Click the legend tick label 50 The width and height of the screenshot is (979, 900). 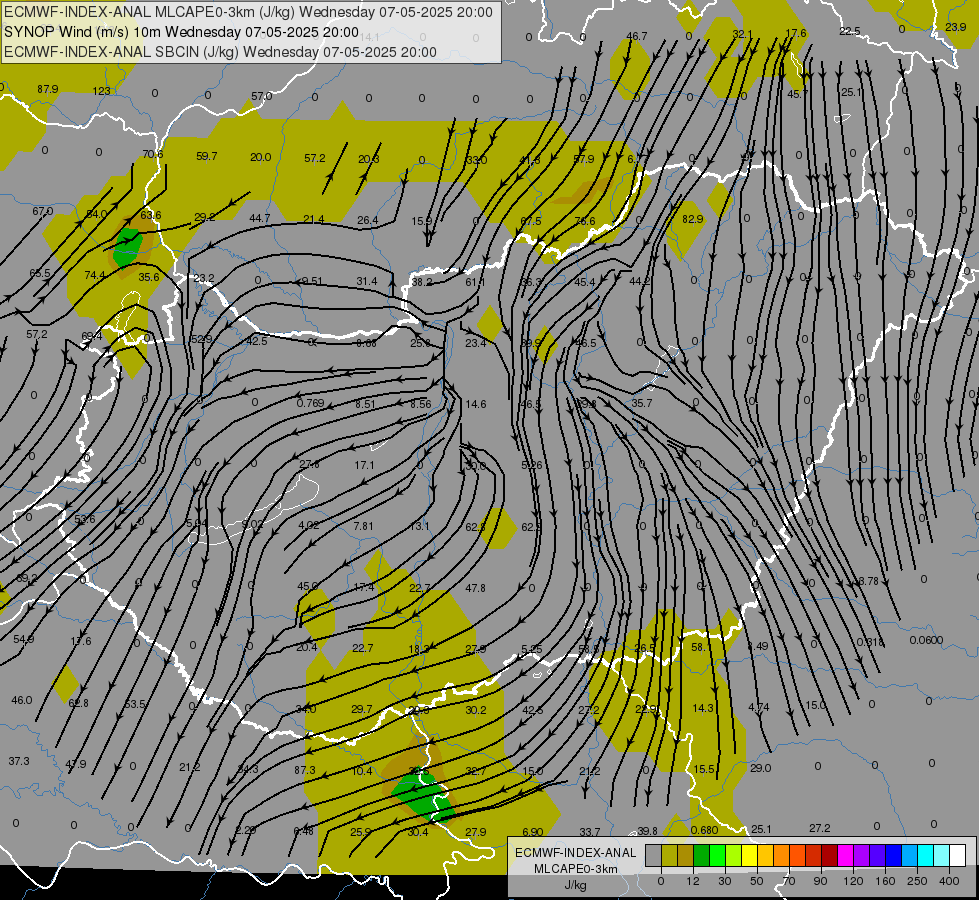coord(757,881)
